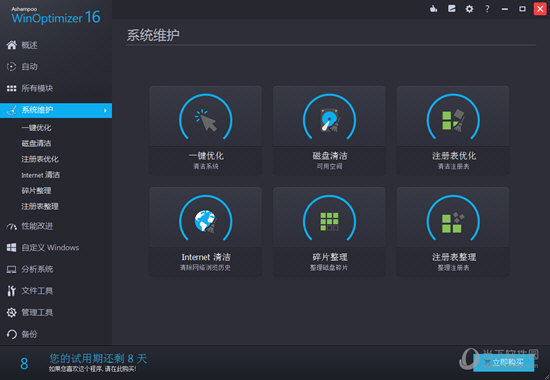Open the 注册表优化 submenu entry
The height and width of the screenshot is (380, 550).
coord(40,159)
